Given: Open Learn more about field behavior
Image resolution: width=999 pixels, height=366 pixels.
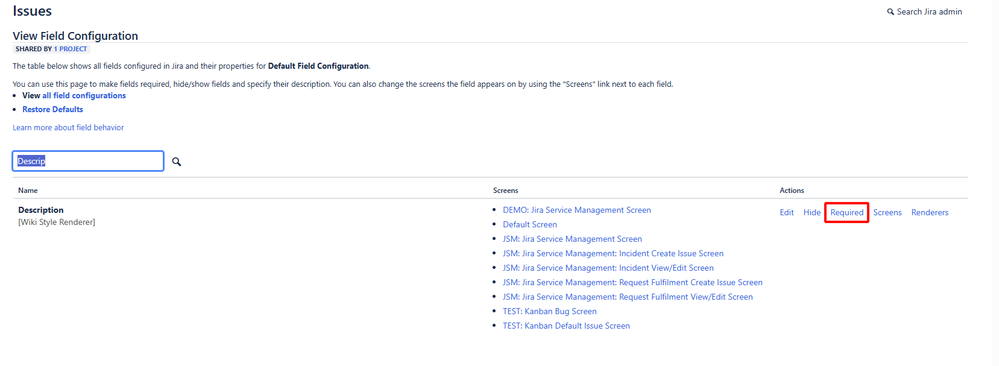Looking at the screenshot, I should pos(68,128).
